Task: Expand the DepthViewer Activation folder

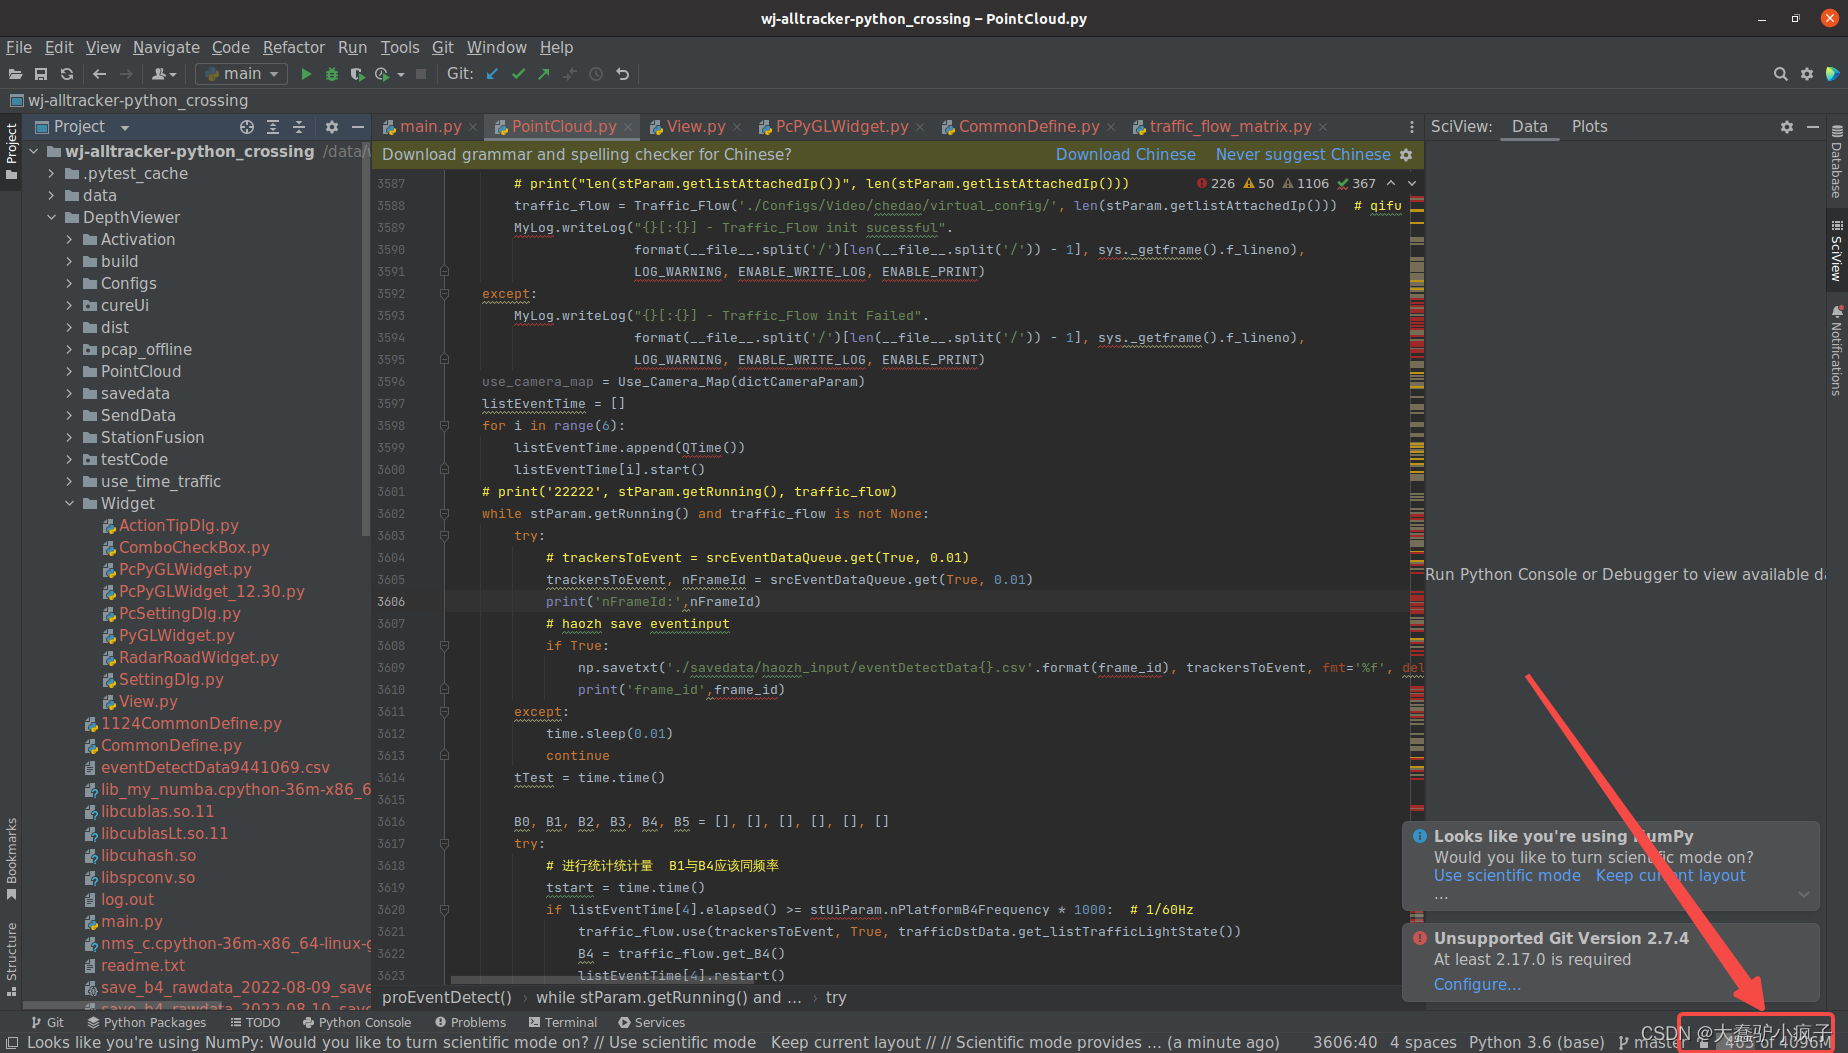Action: coord(69,240)
